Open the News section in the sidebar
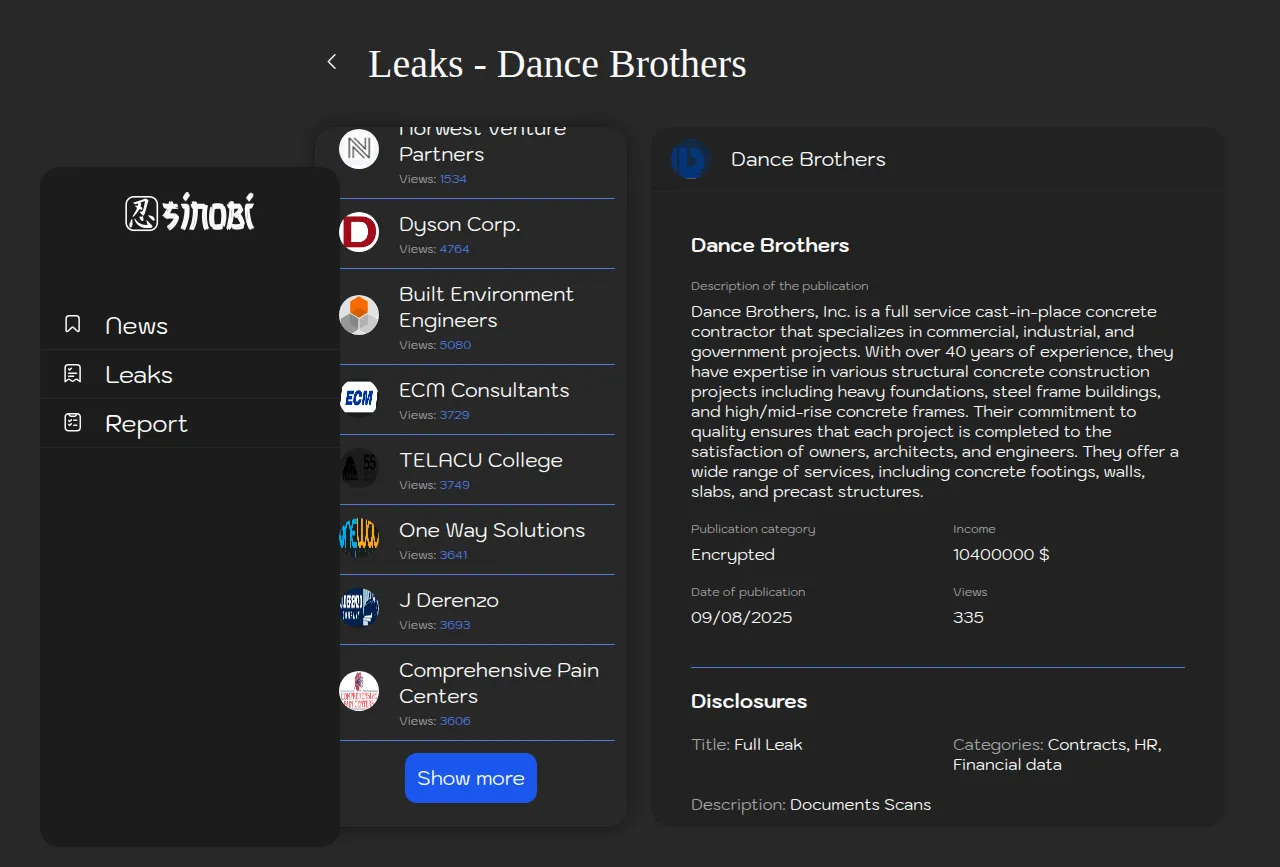 (136, 326)
